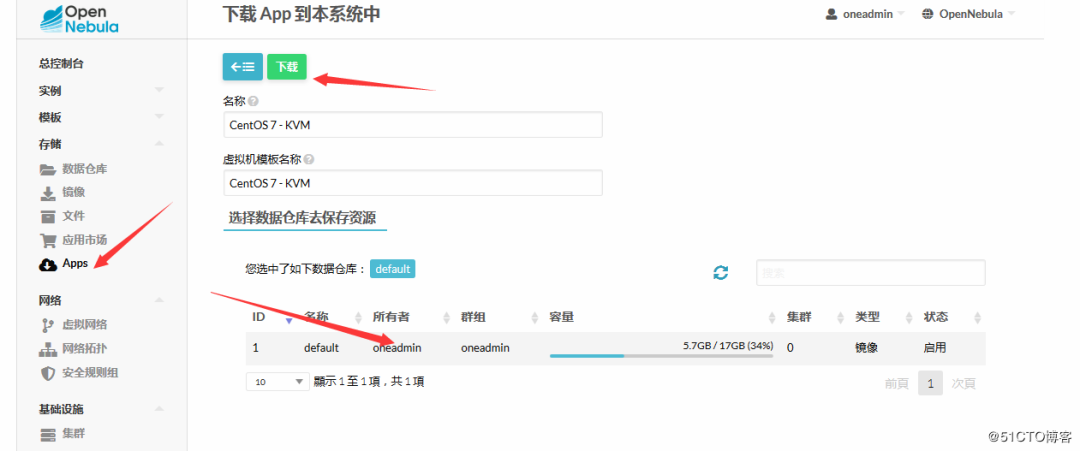This screenshot has width=1080, height=451.
Task: Open 安全规则组 shield icon item
Action: (48, 373)
